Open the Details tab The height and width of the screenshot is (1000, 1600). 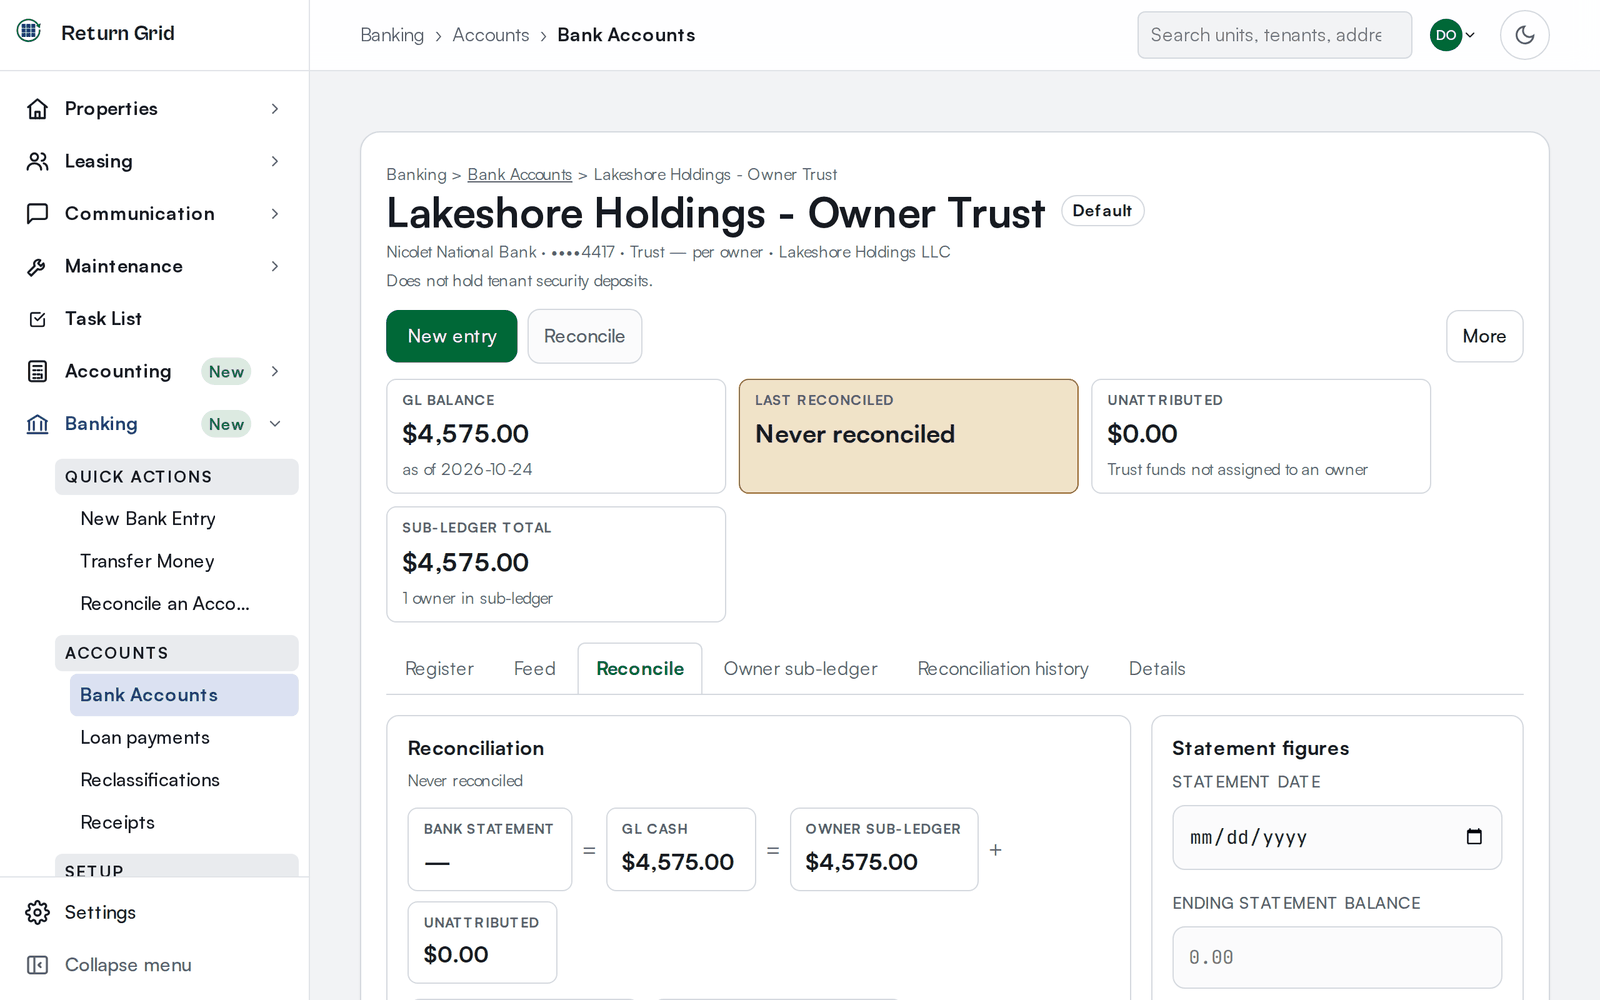1157,669
